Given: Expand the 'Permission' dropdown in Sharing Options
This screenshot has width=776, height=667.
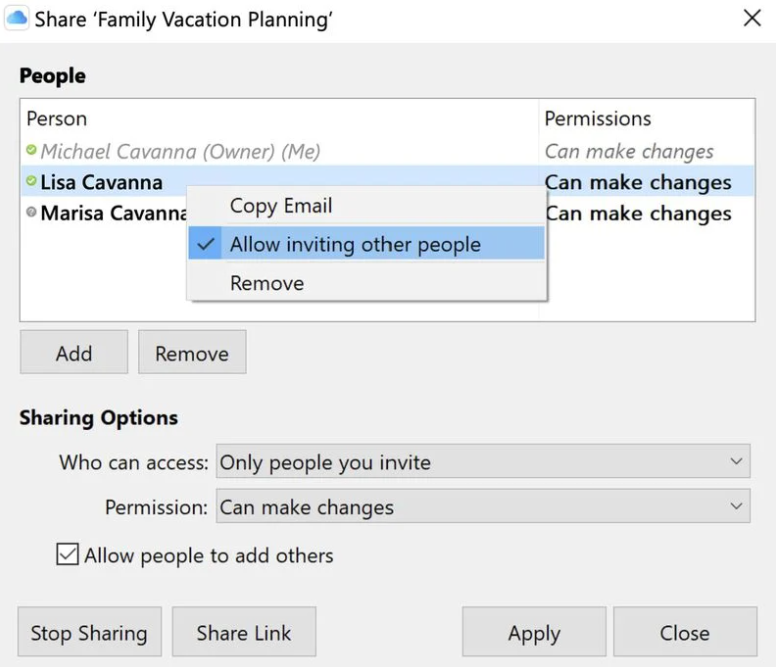Looking at the screenshot, I should tap(483, 507).
